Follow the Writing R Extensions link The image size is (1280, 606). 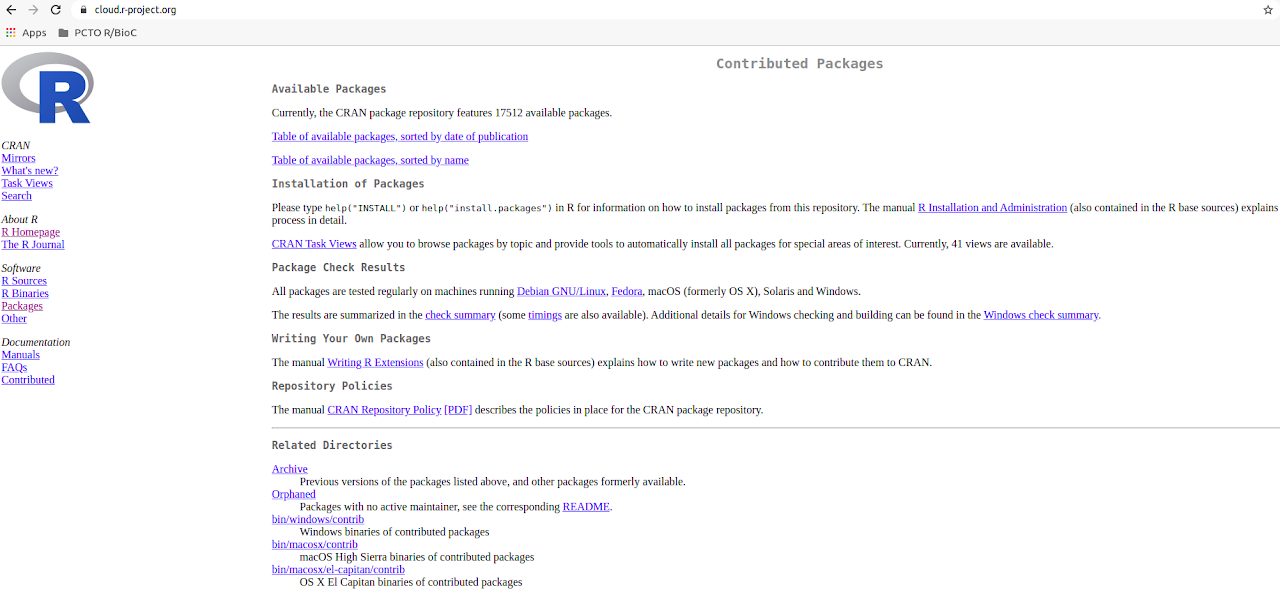[x=375, y=363]
